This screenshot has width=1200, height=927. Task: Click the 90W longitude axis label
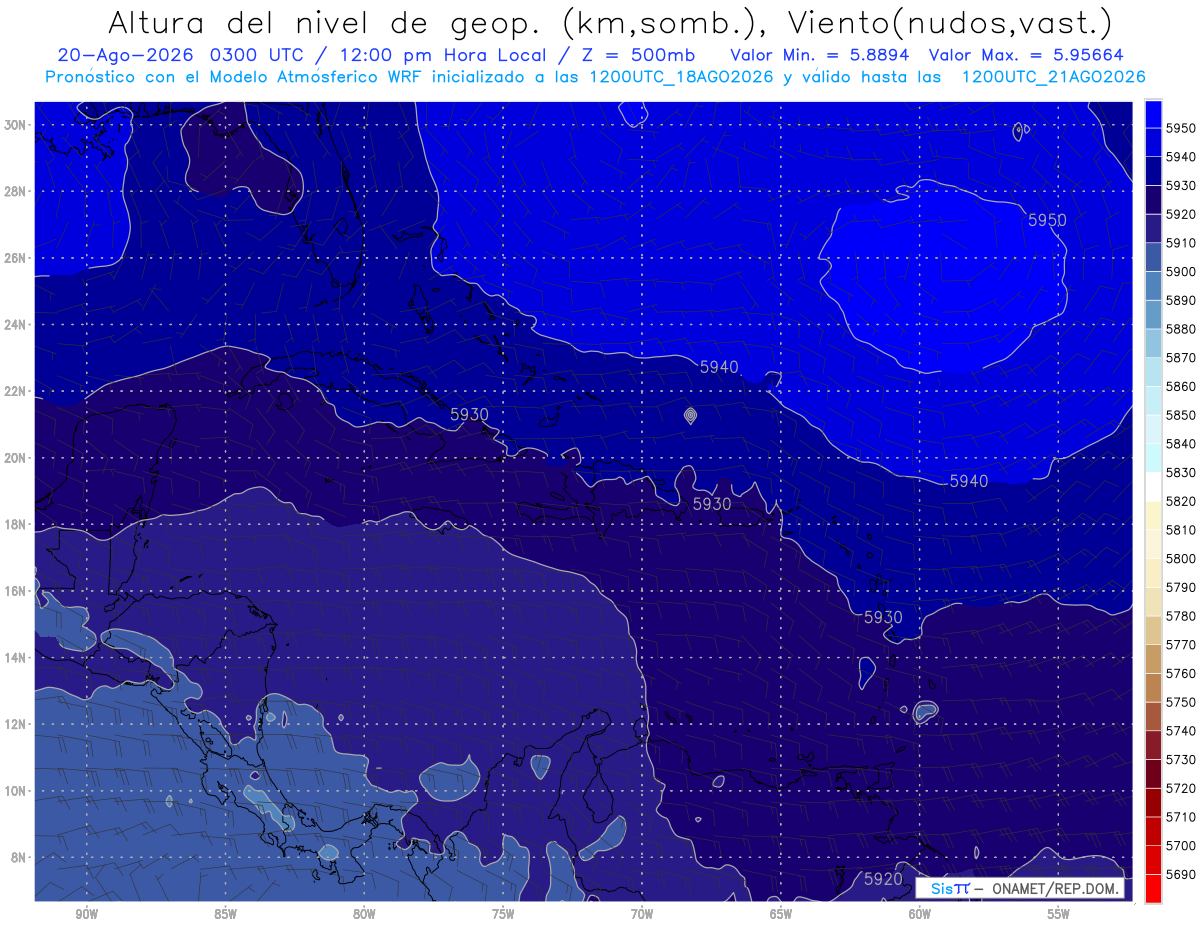coord(86,914)
